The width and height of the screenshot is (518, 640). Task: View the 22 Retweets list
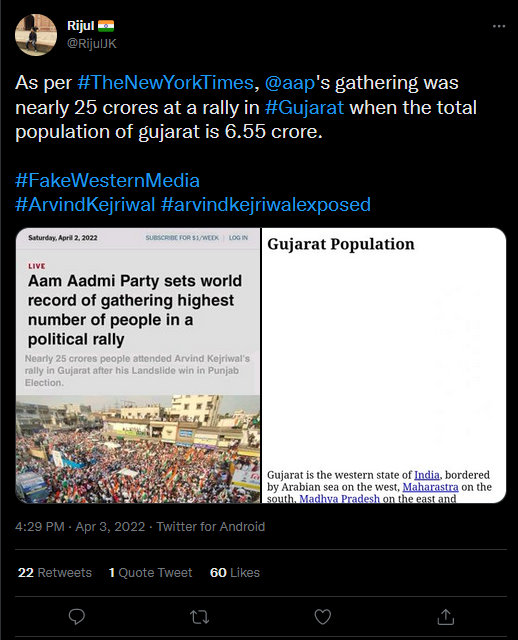tap(55, 573)
